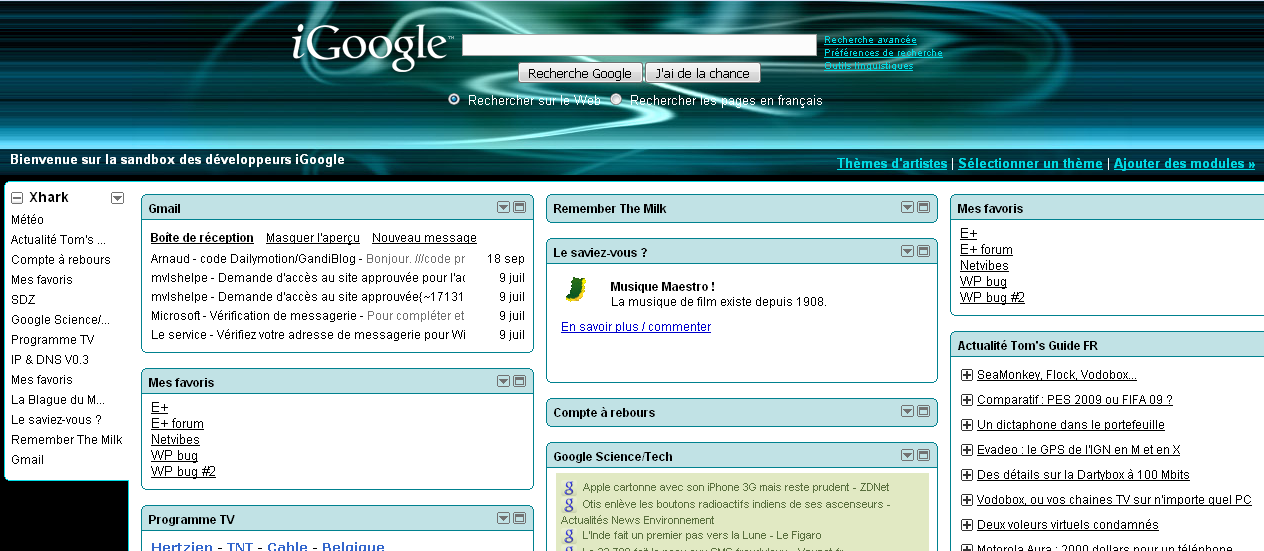Open WP bug #2 link in right Mes favoris

(x=992, y=298)
